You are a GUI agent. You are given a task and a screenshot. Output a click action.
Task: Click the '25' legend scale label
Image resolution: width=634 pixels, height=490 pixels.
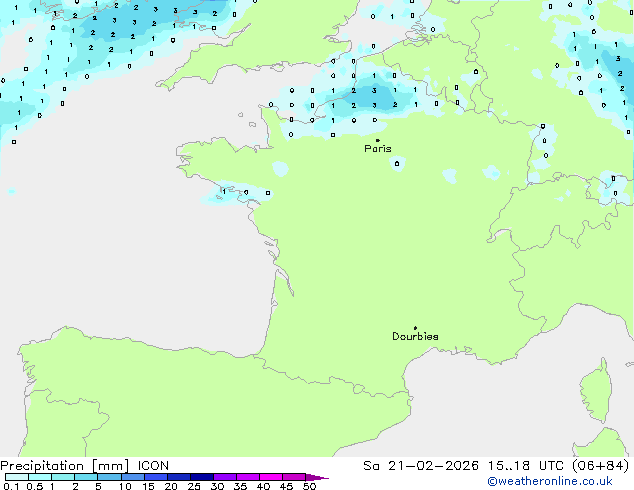(194, 486)
